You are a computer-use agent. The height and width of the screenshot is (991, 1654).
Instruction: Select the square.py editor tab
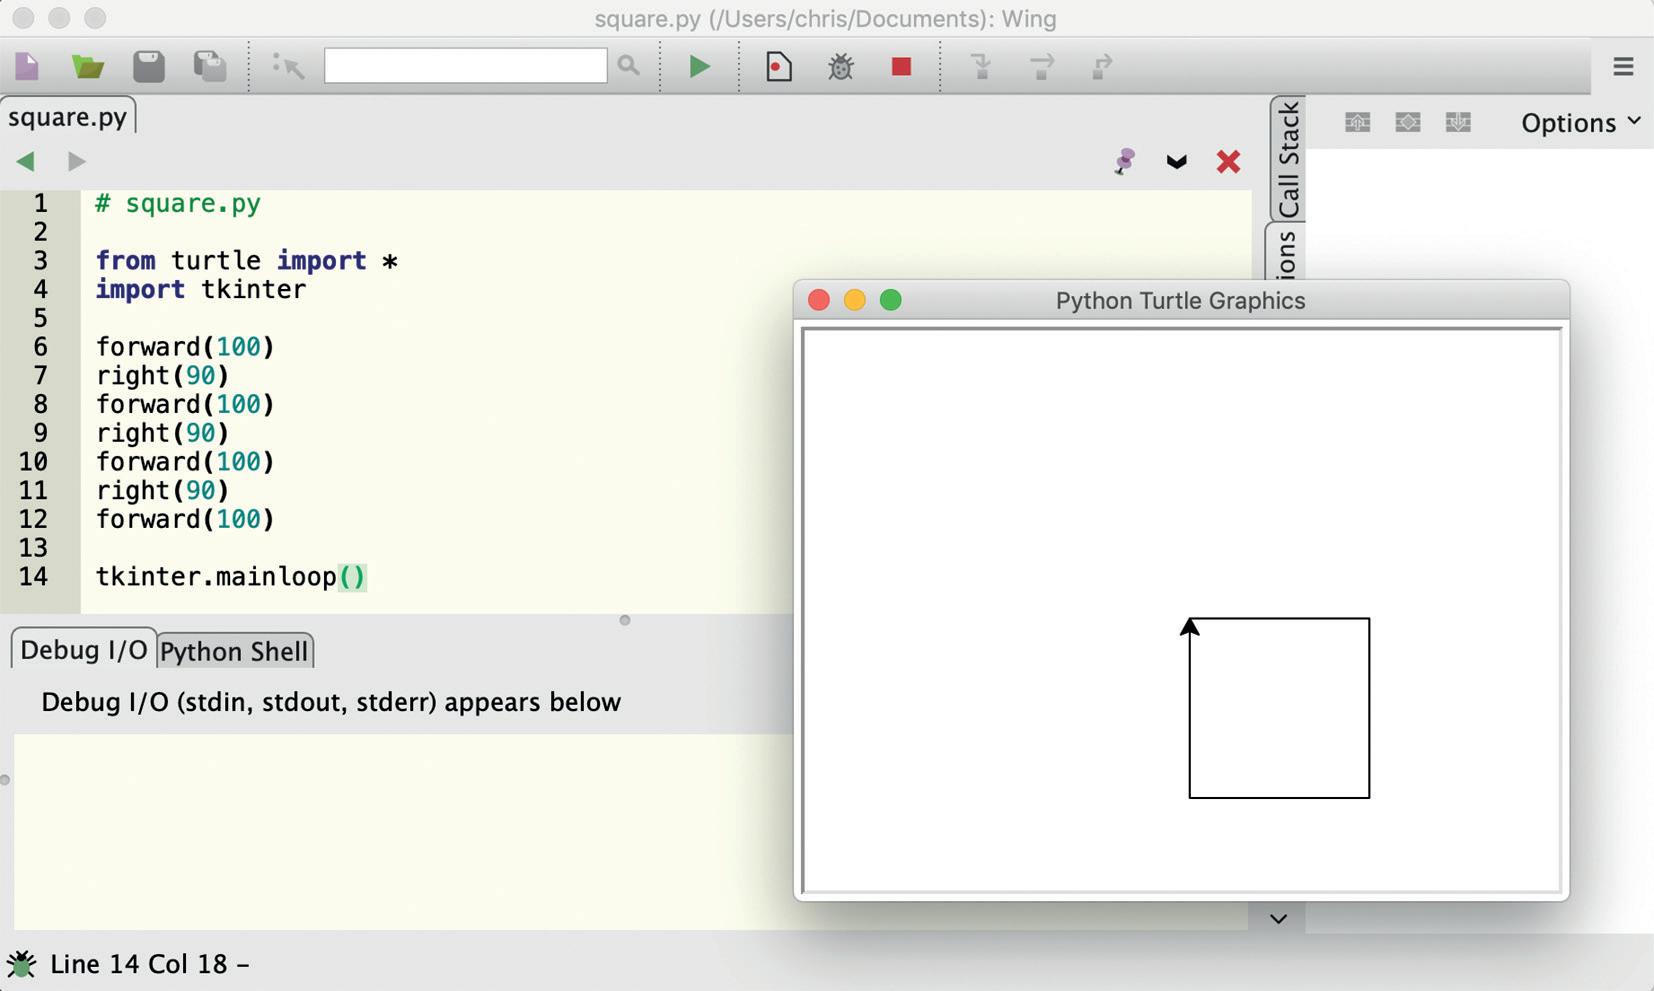(67, 116)
